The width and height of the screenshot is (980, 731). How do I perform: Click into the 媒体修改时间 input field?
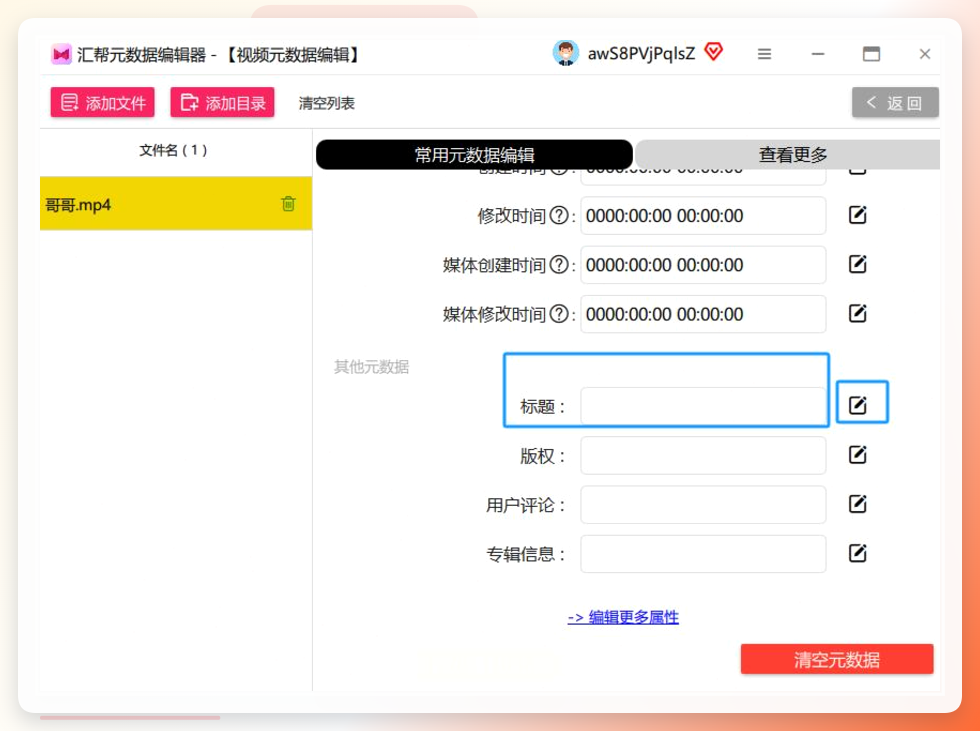703,314
